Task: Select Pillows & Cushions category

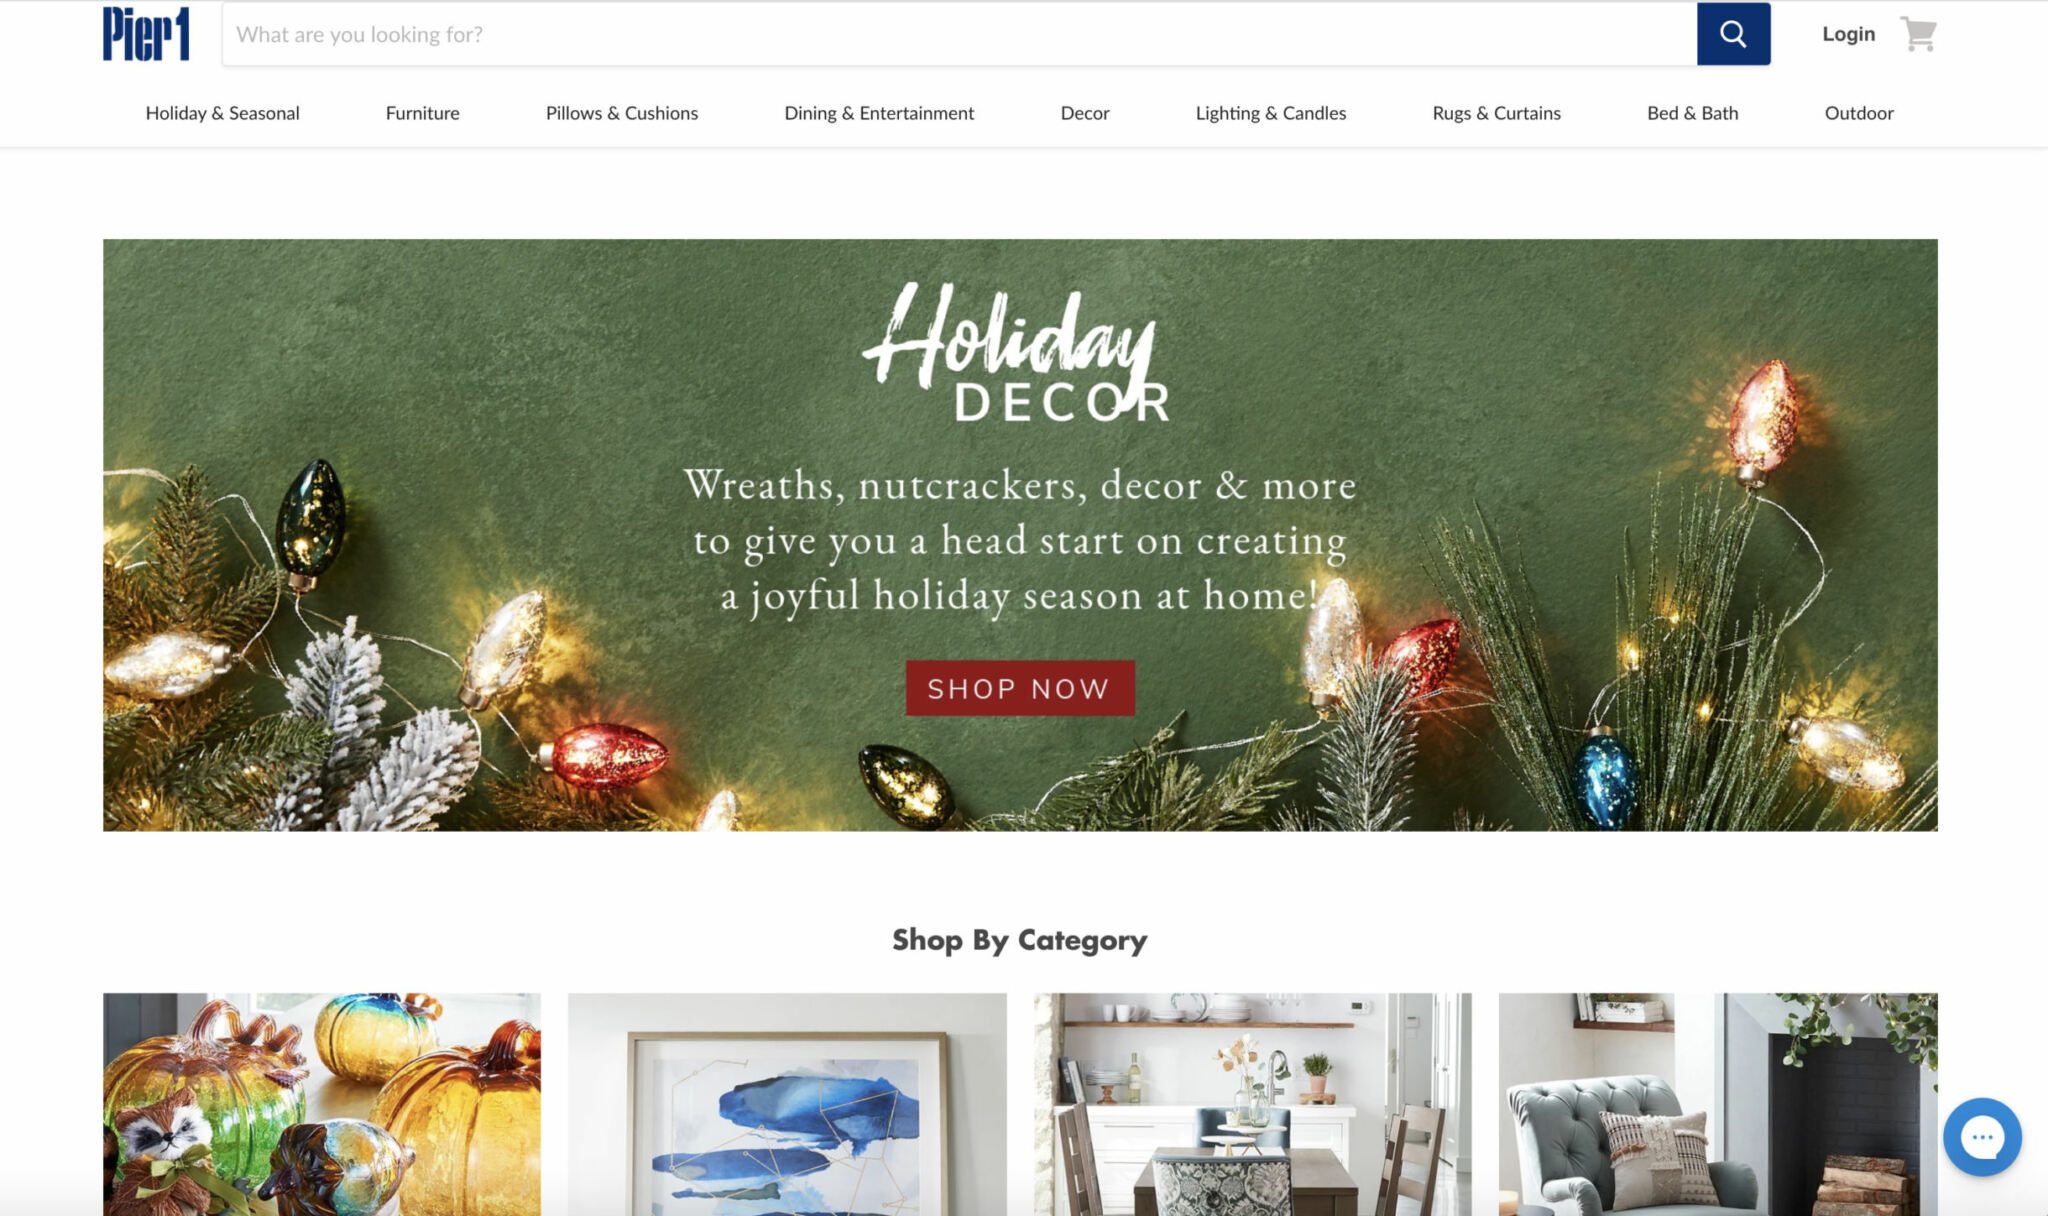Action: point(622,113)
